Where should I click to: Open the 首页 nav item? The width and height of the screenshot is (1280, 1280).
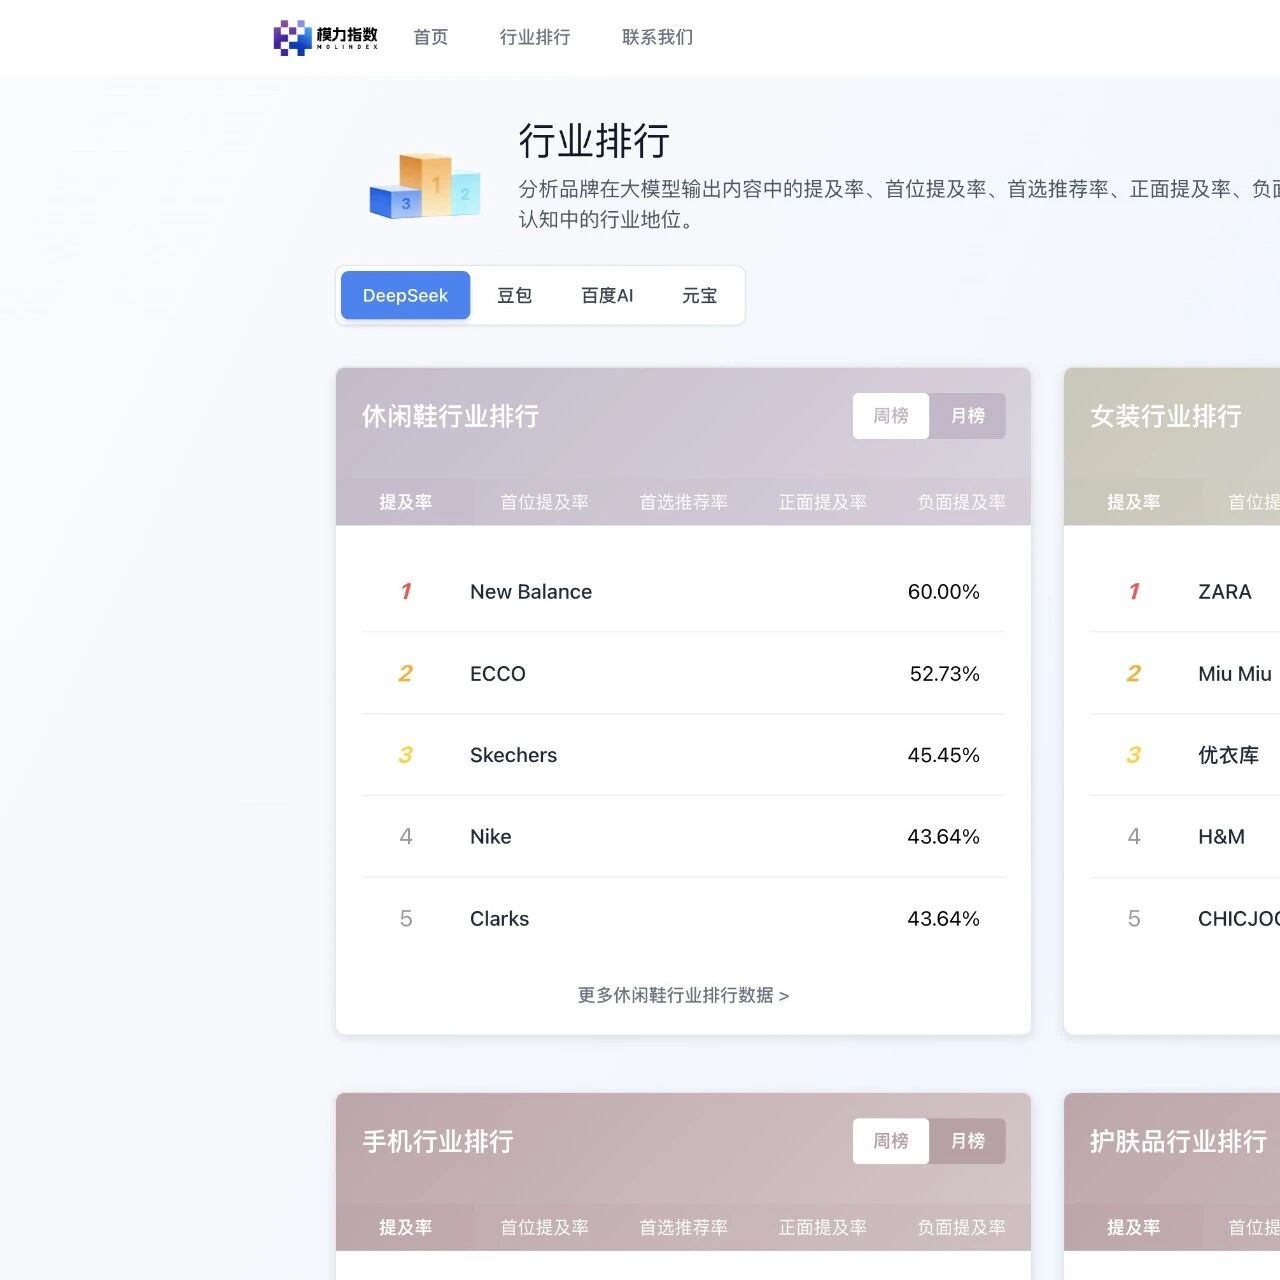(x=431, y=37)
